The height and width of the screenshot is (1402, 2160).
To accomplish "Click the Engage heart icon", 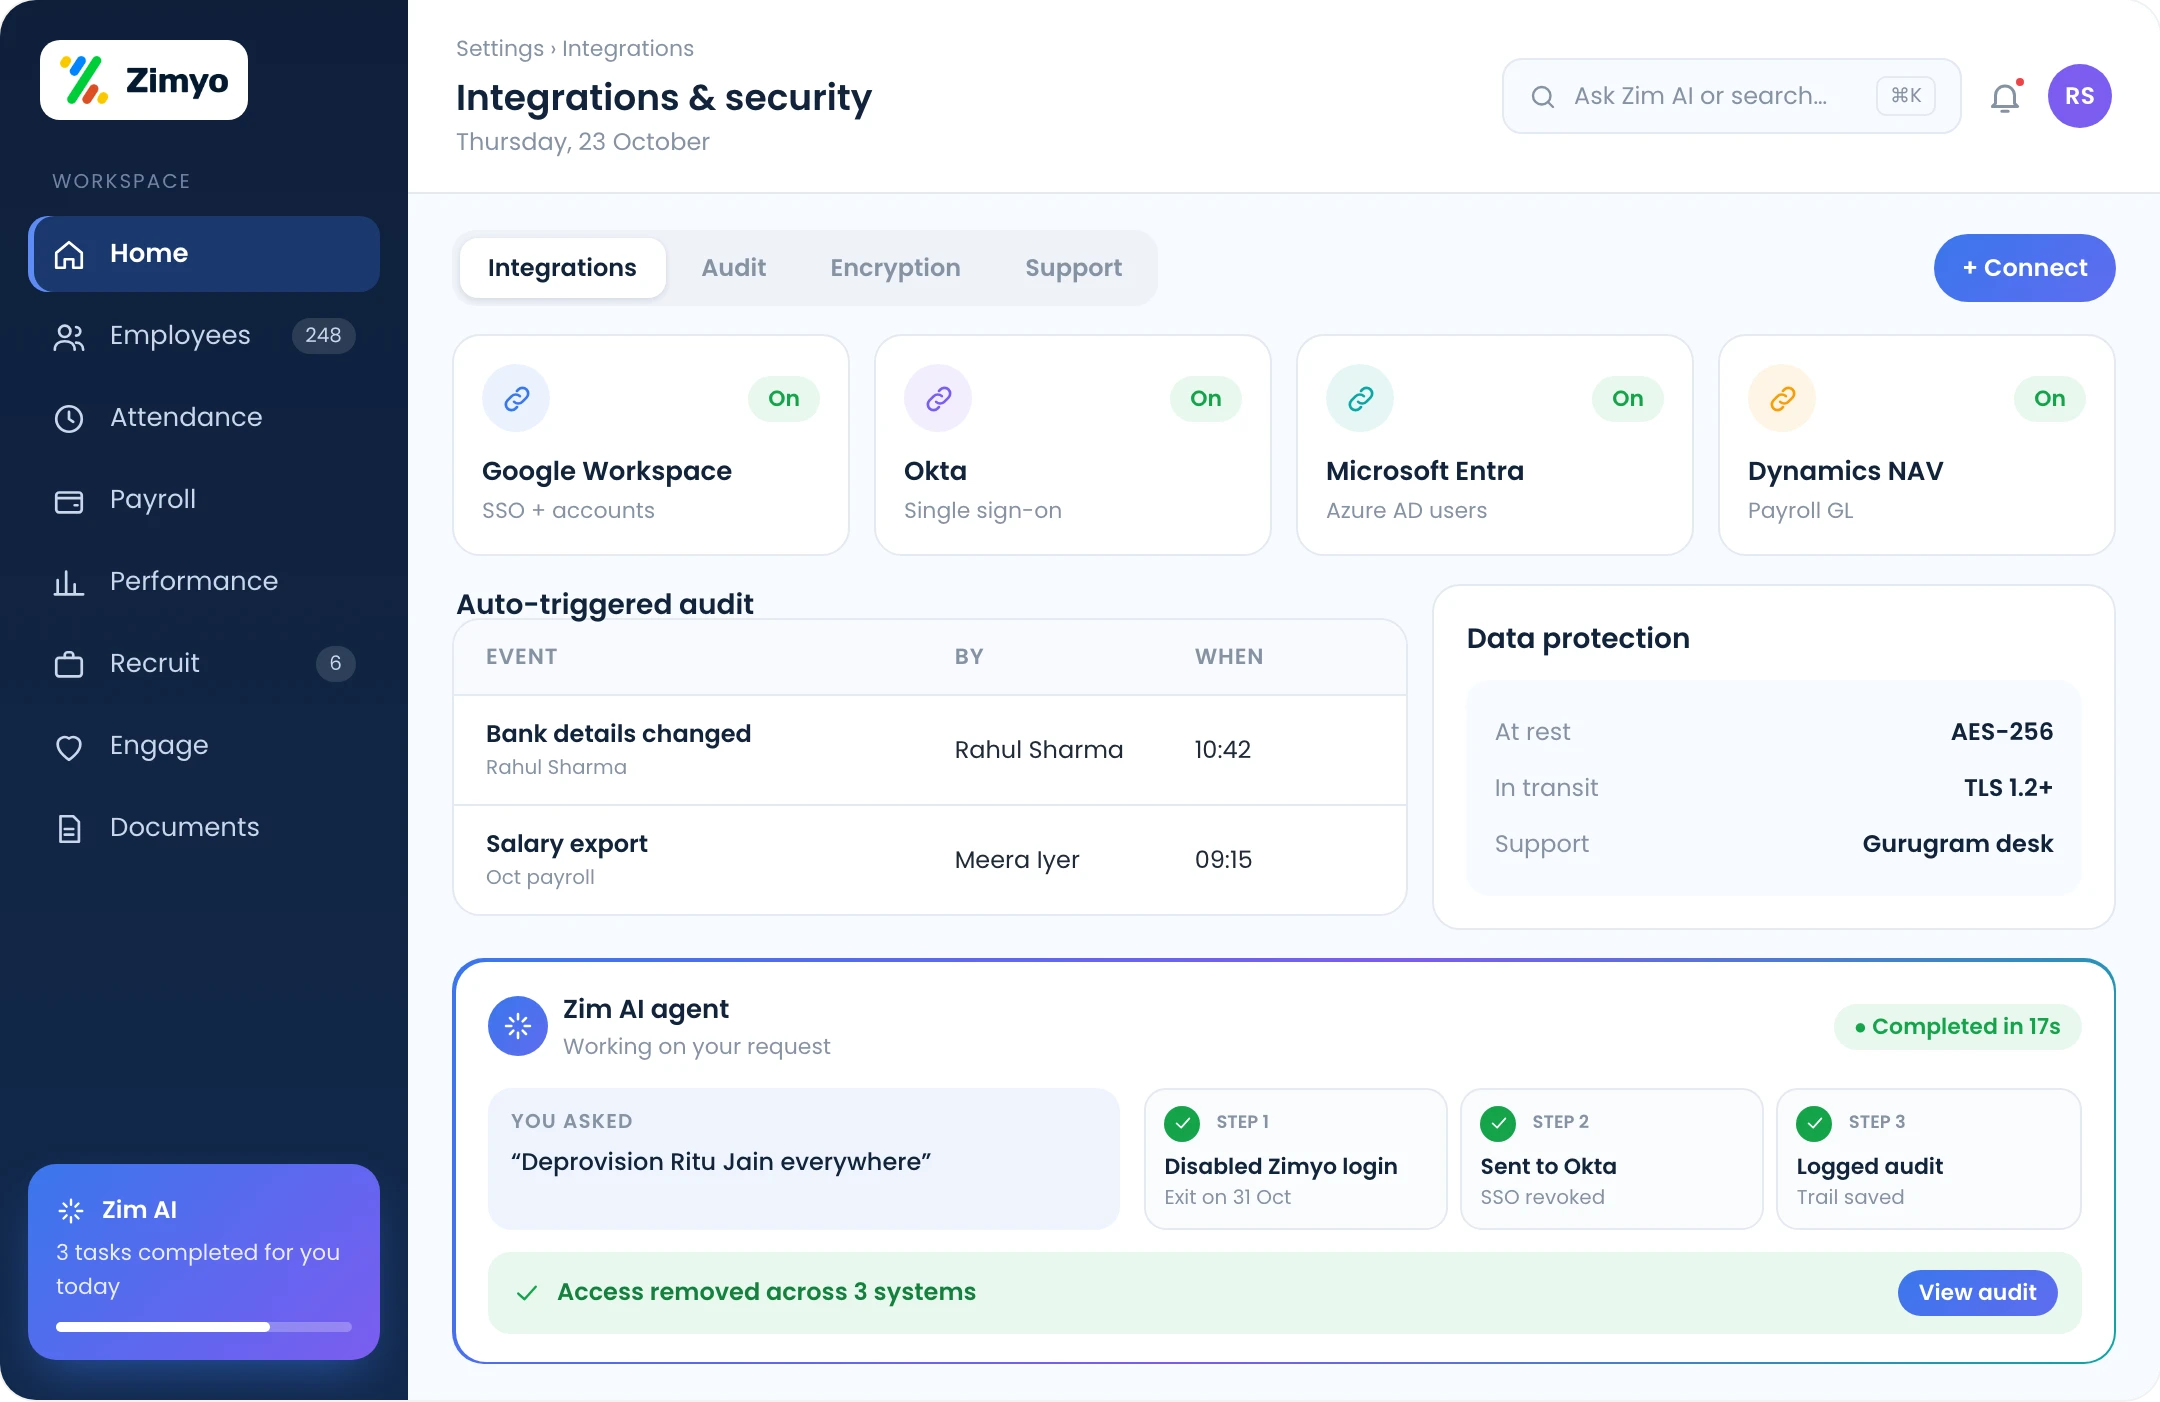I will click(x=69, y=746).
